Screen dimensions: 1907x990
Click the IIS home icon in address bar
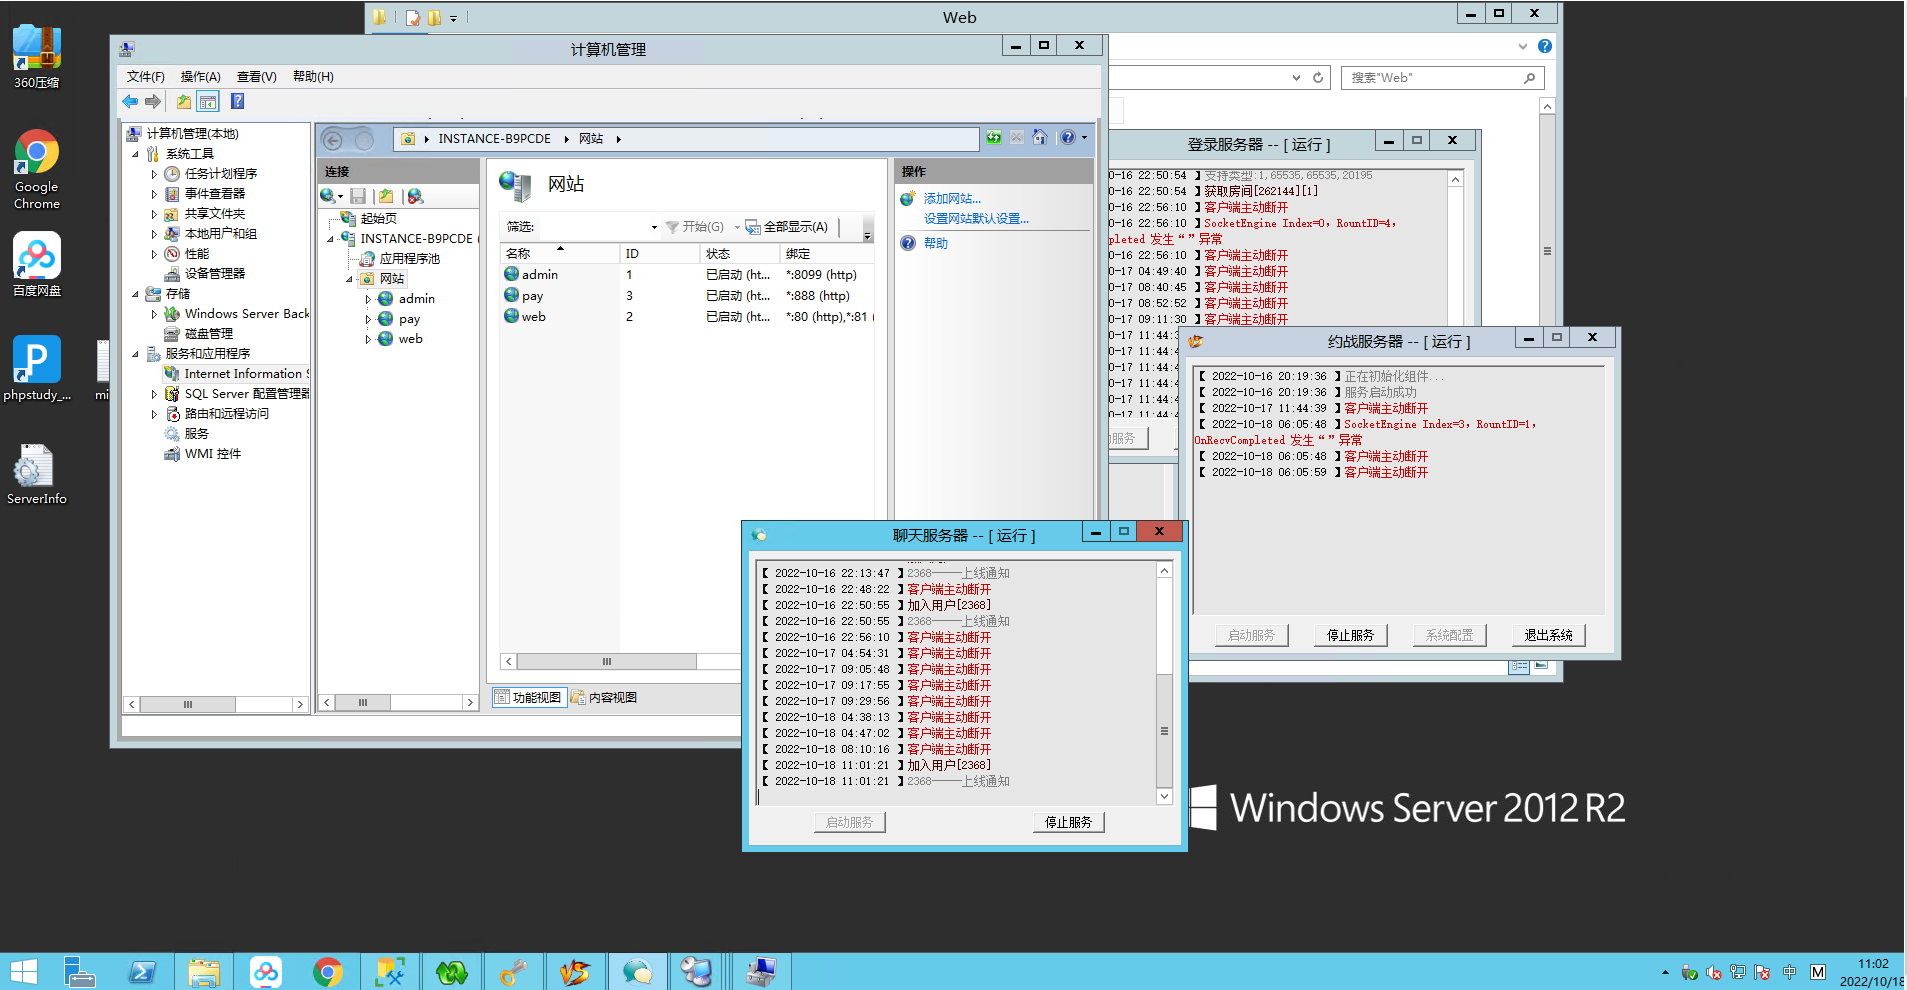click(x=1040, y=138)
